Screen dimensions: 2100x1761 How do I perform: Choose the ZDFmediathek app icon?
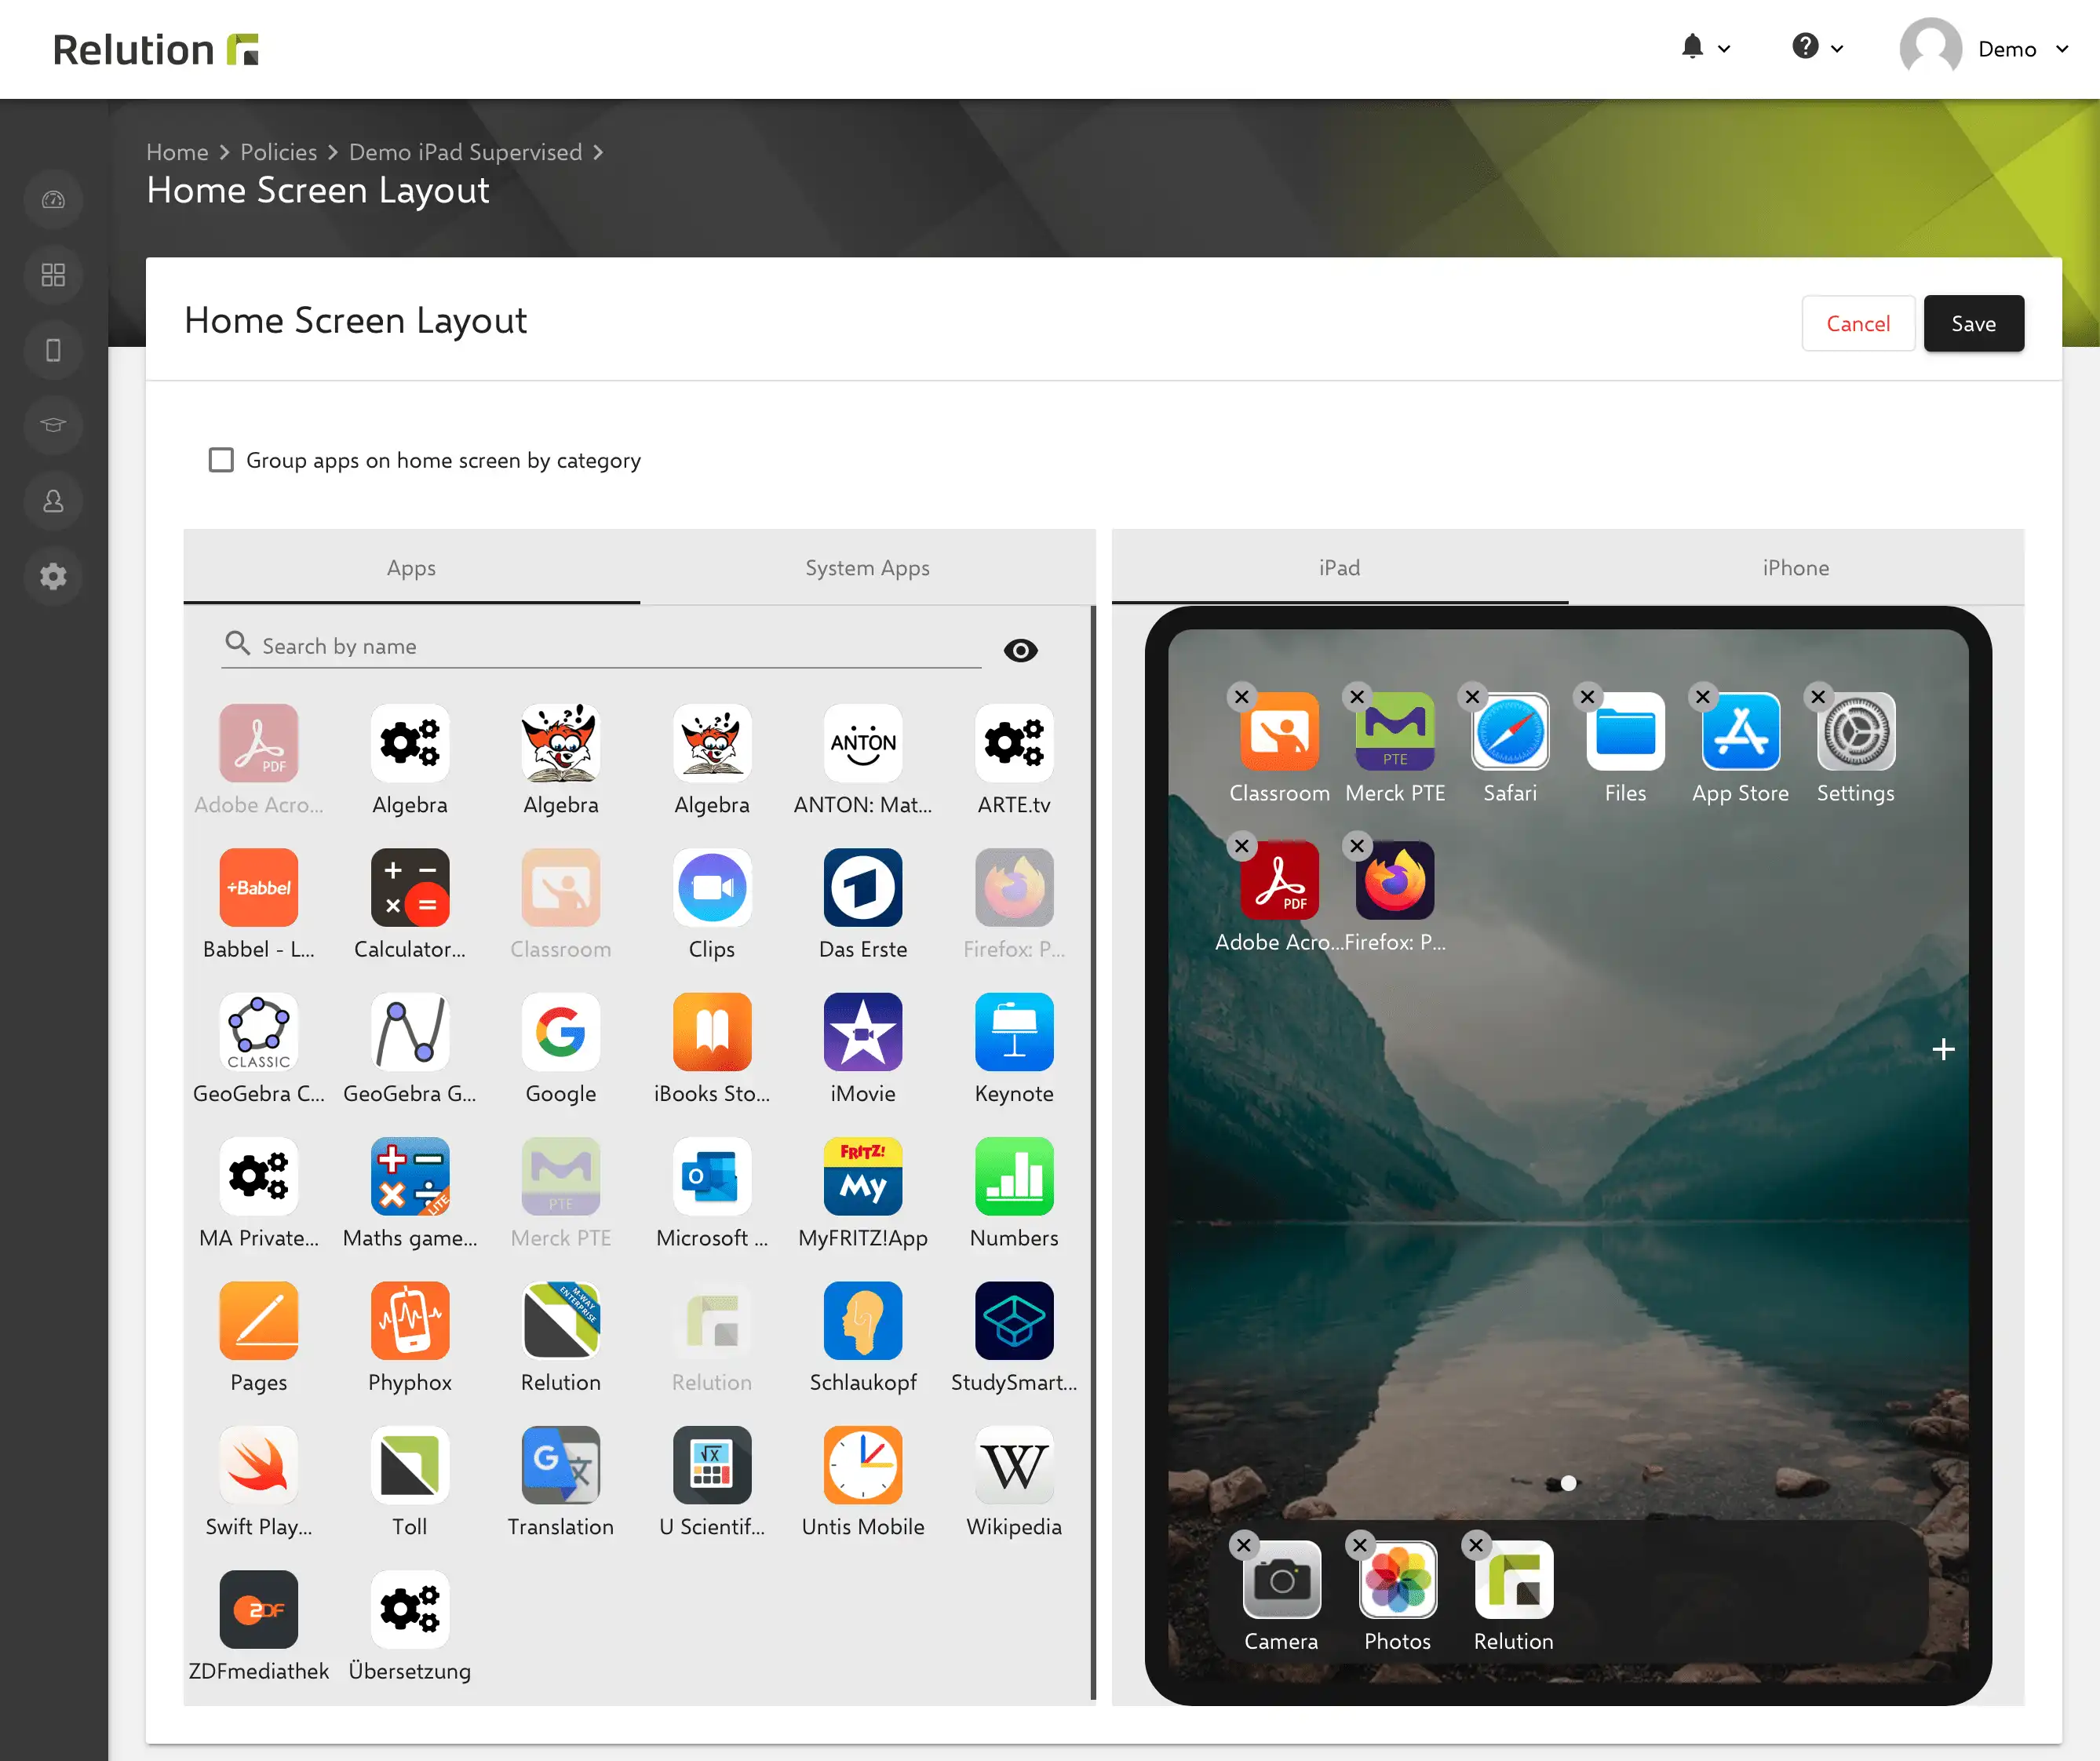pyautogui.click(x=258, y=1609)
